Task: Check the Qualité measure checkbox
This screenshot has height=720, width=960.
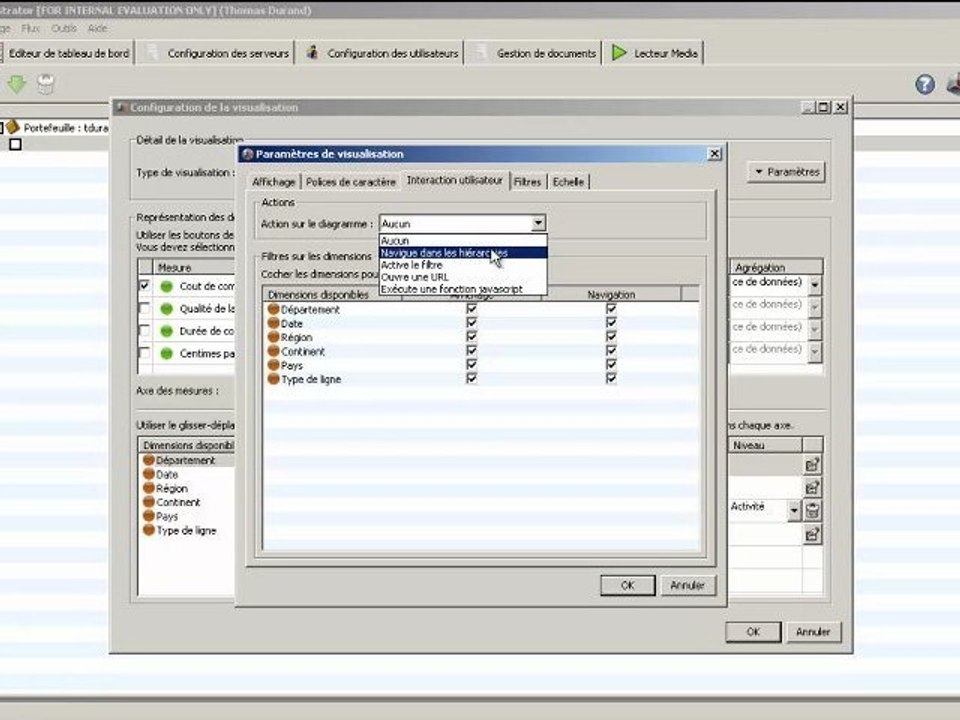Action: pos(144,308)
